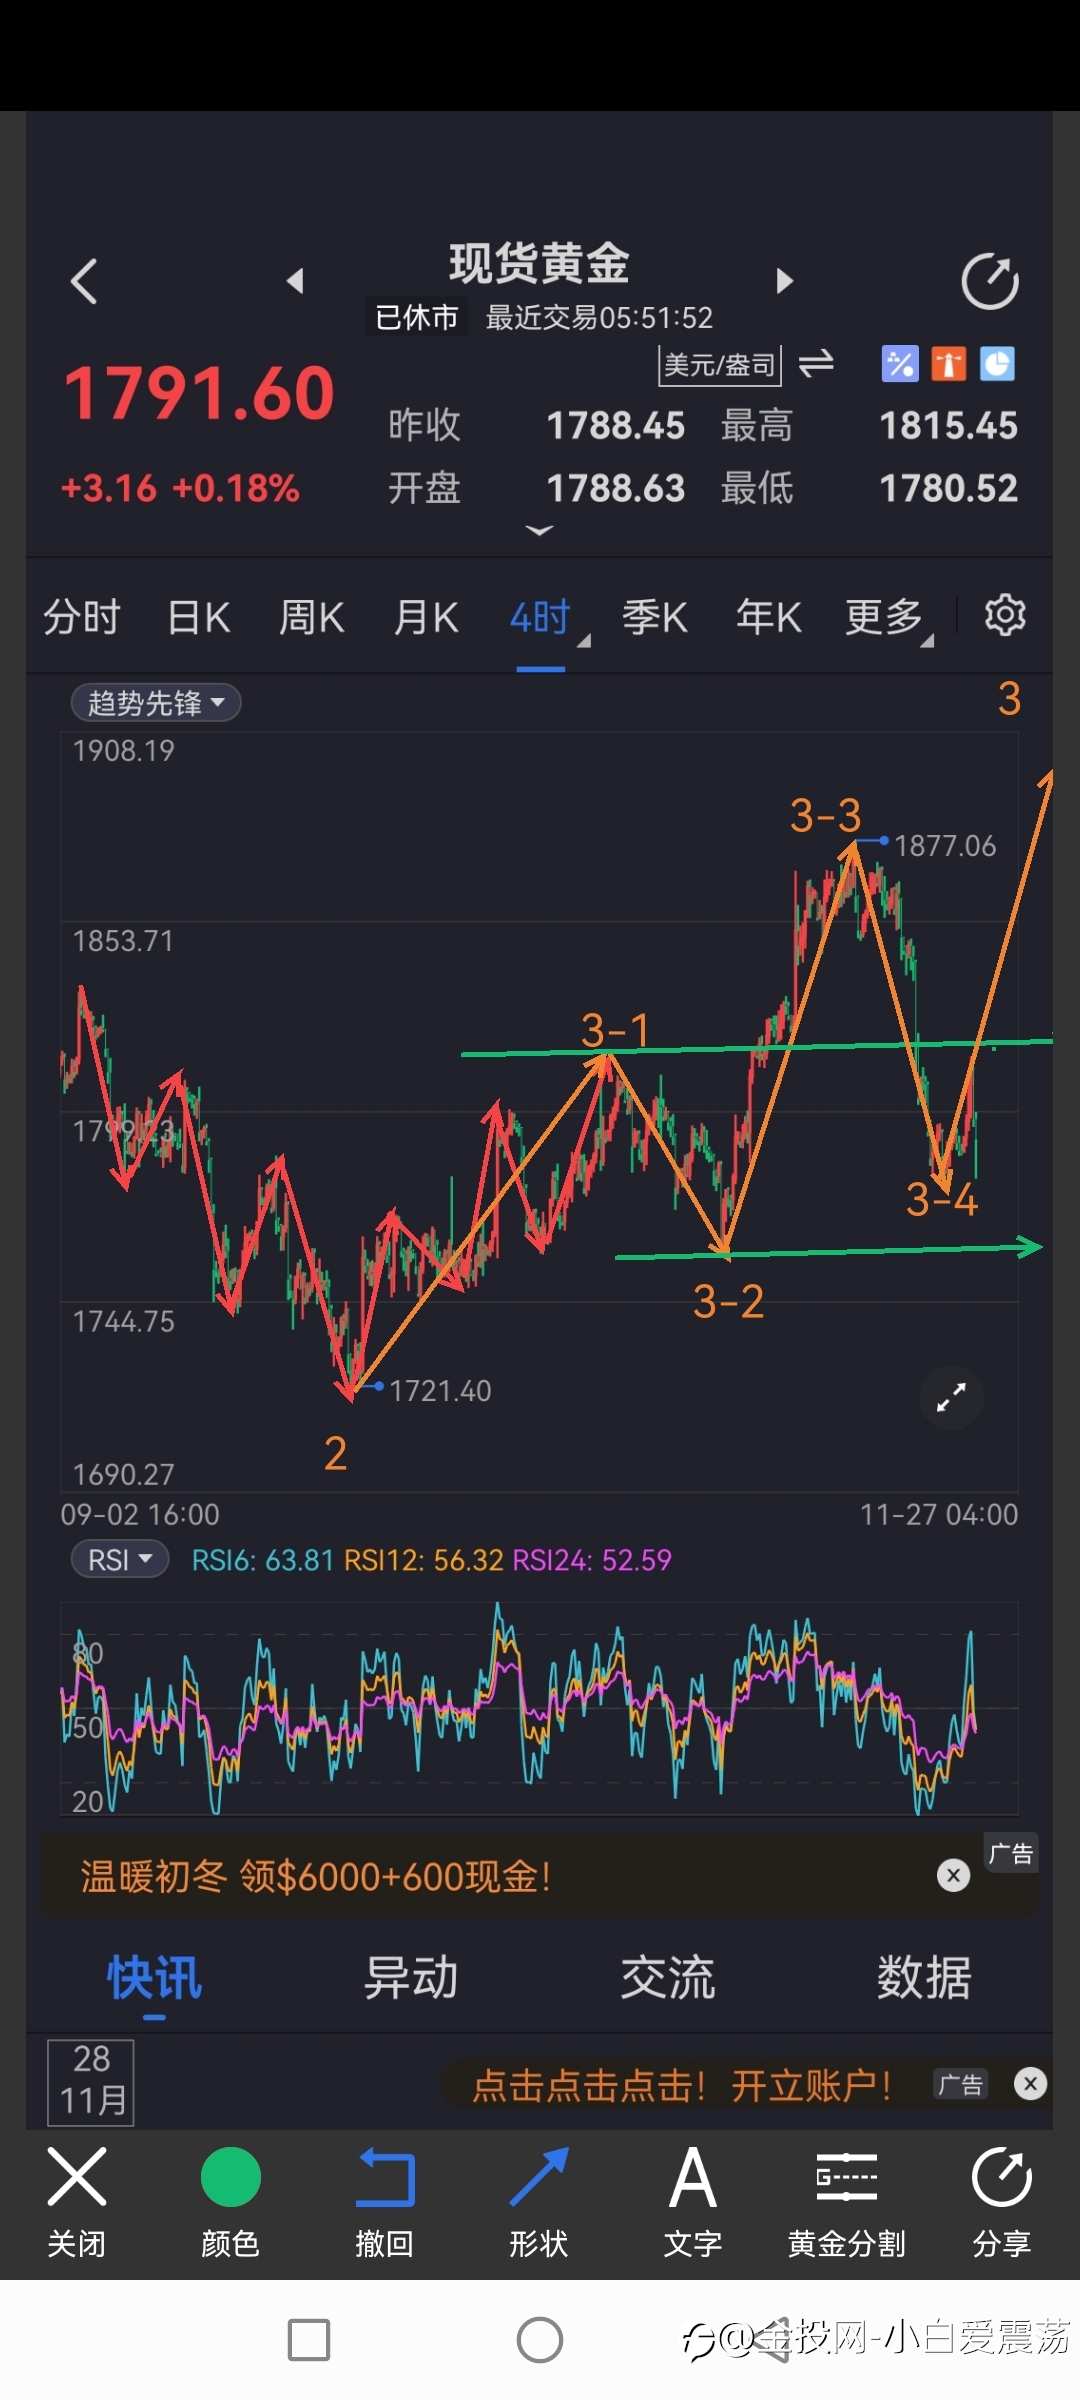Tap the back arrow at top left

[84, 281]
